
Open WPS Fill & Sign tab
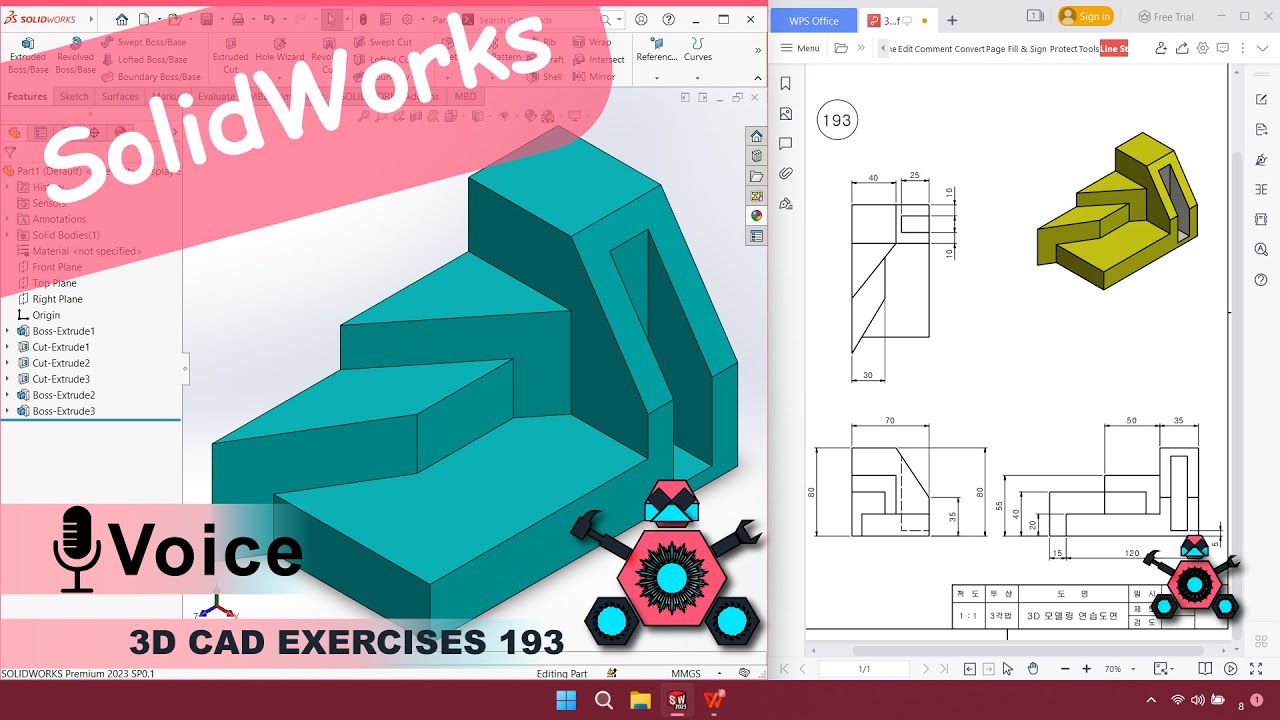click(x=1028, y=48)
